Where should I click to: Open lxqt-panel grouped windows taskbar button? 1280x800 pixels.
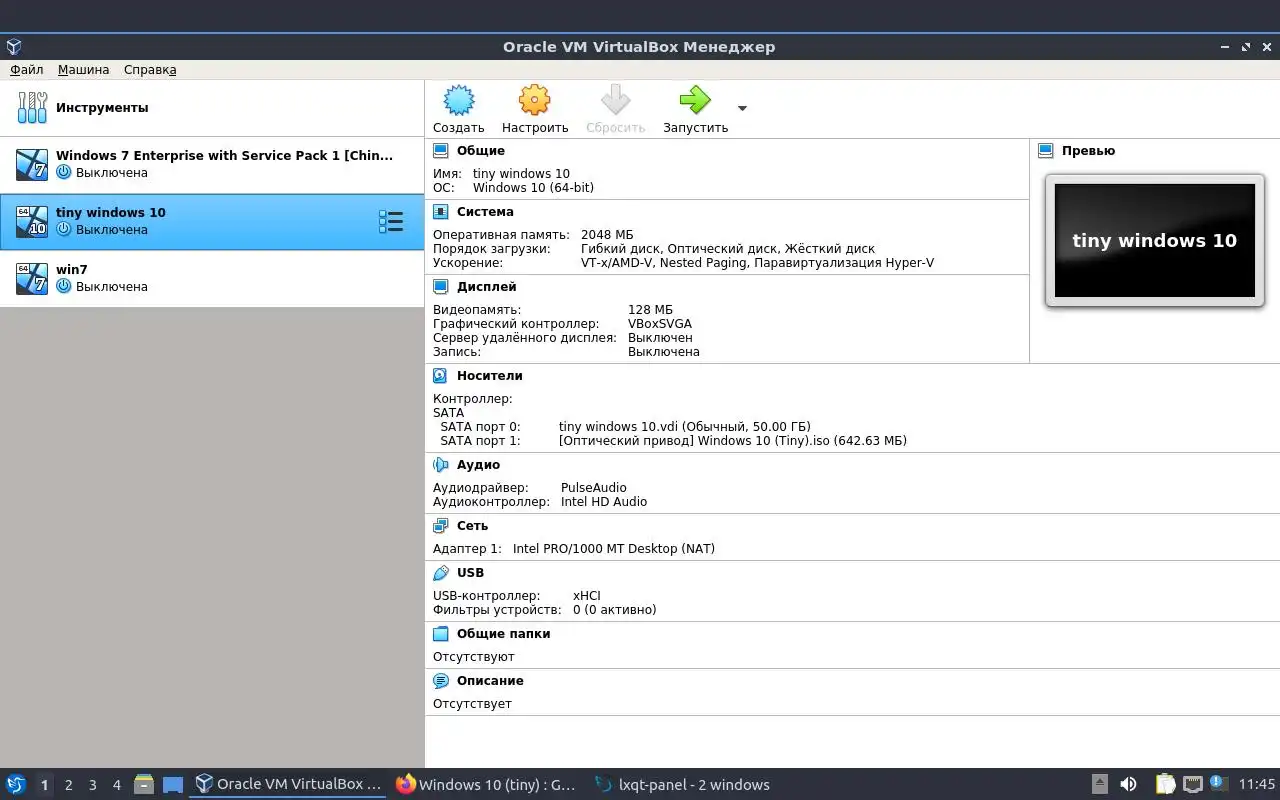click(x=682, y=785)
